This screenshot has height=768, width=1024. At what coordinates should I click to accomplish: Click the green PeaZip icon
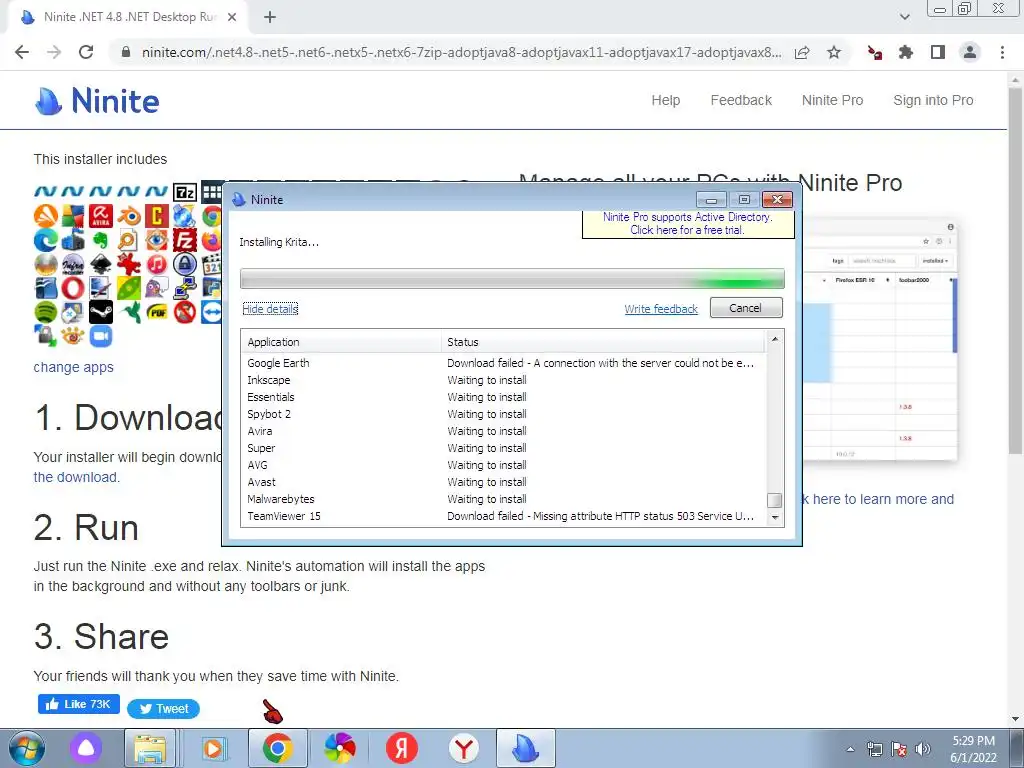129,288
